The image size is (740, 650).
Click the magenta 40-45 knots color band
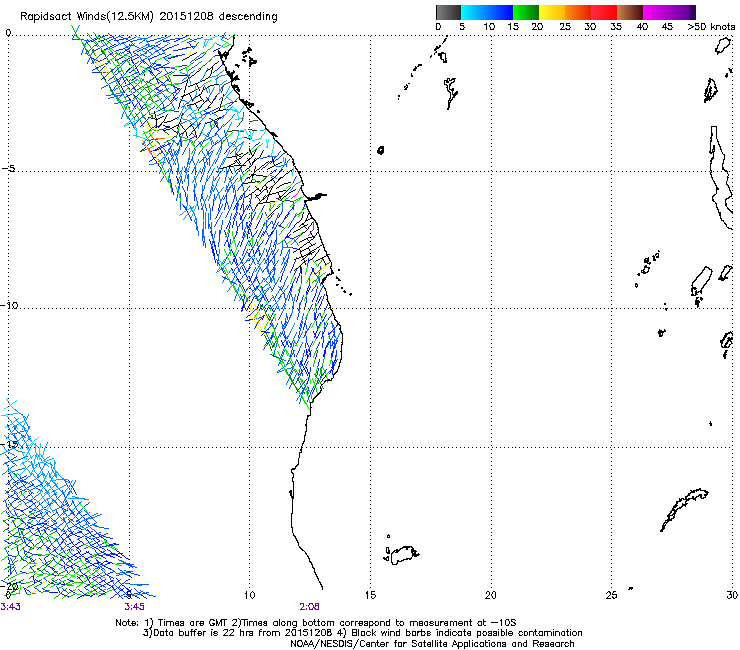(656, 12)
